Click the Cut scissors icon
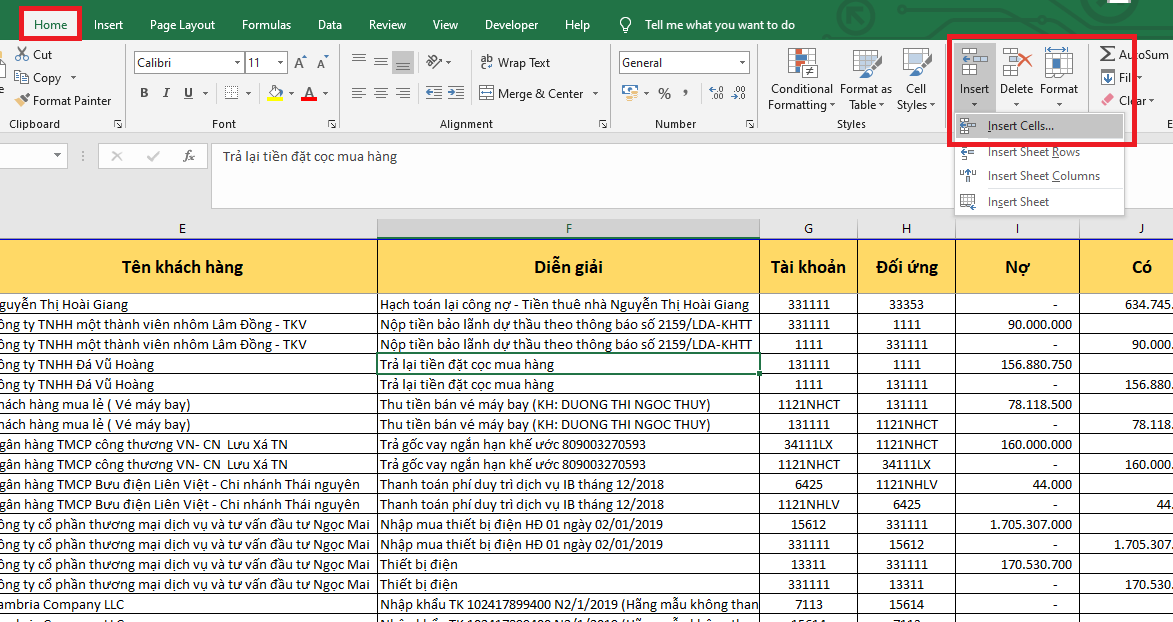The height and width of the screenshot is (622, 1173). pos(22,55)
